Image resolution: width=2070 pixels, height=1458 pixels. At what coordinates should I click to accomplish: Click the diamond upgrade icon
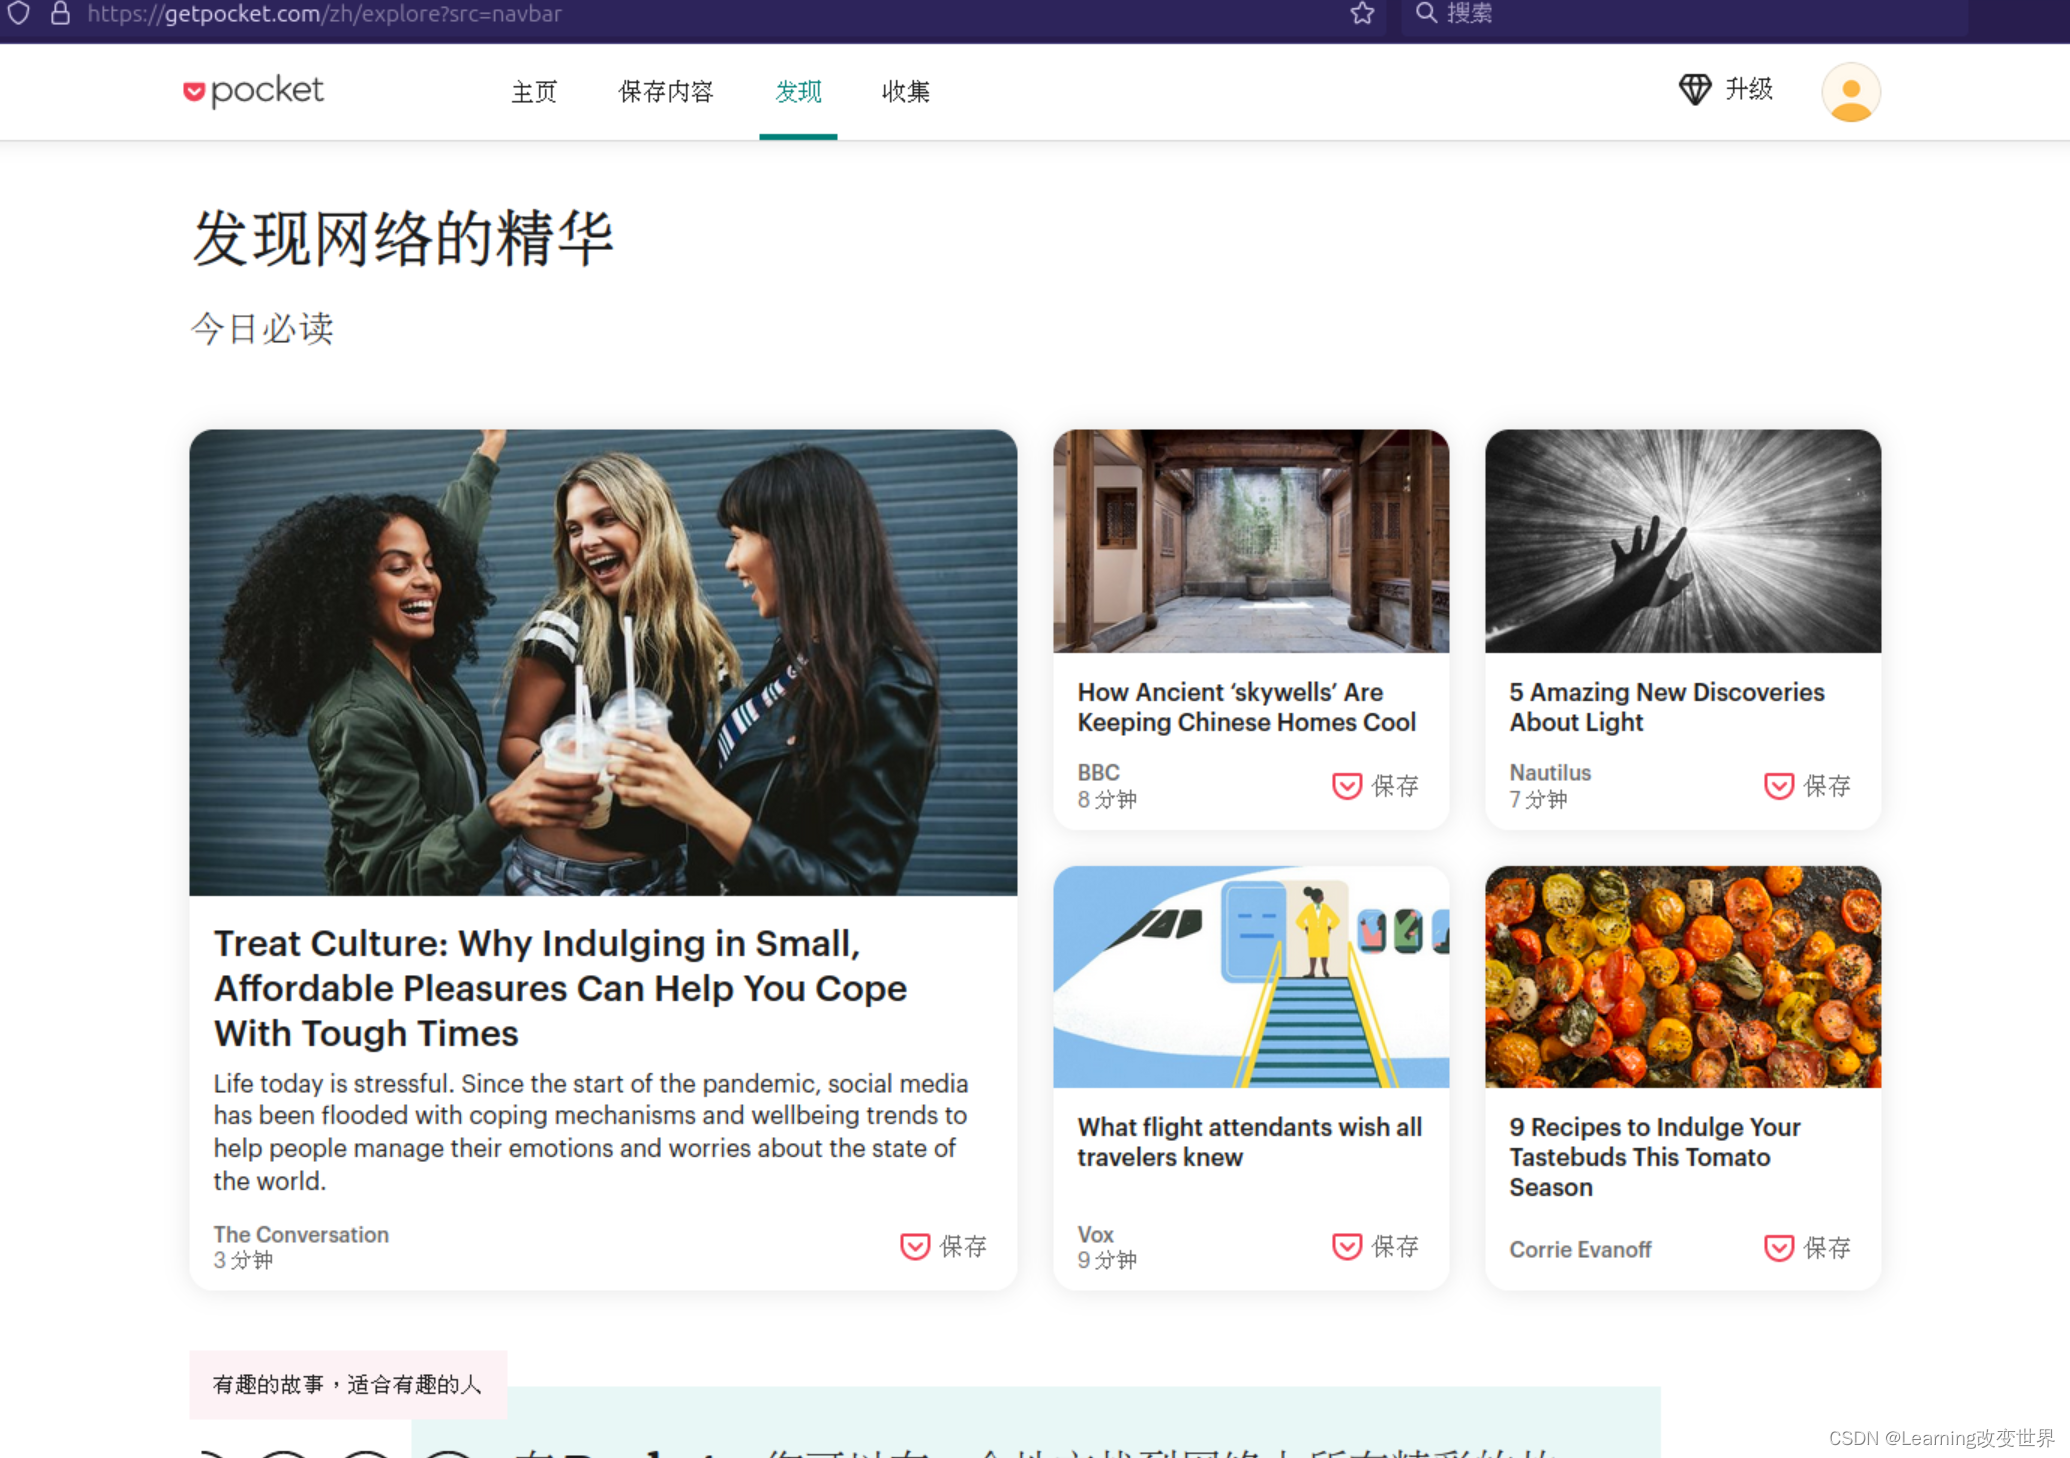[1694, 90]
